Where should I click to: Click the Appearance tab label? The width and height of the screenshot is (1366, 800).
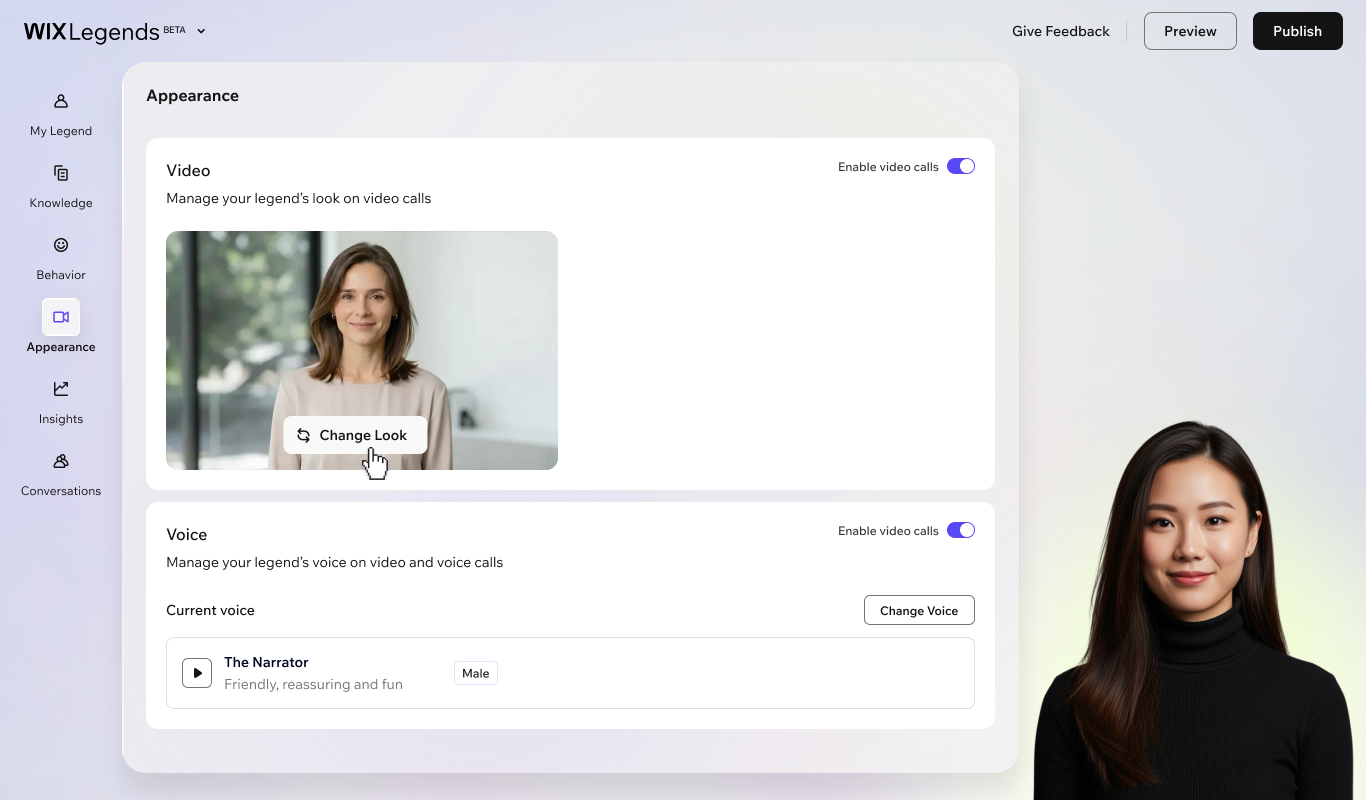(x=61, y=347)
